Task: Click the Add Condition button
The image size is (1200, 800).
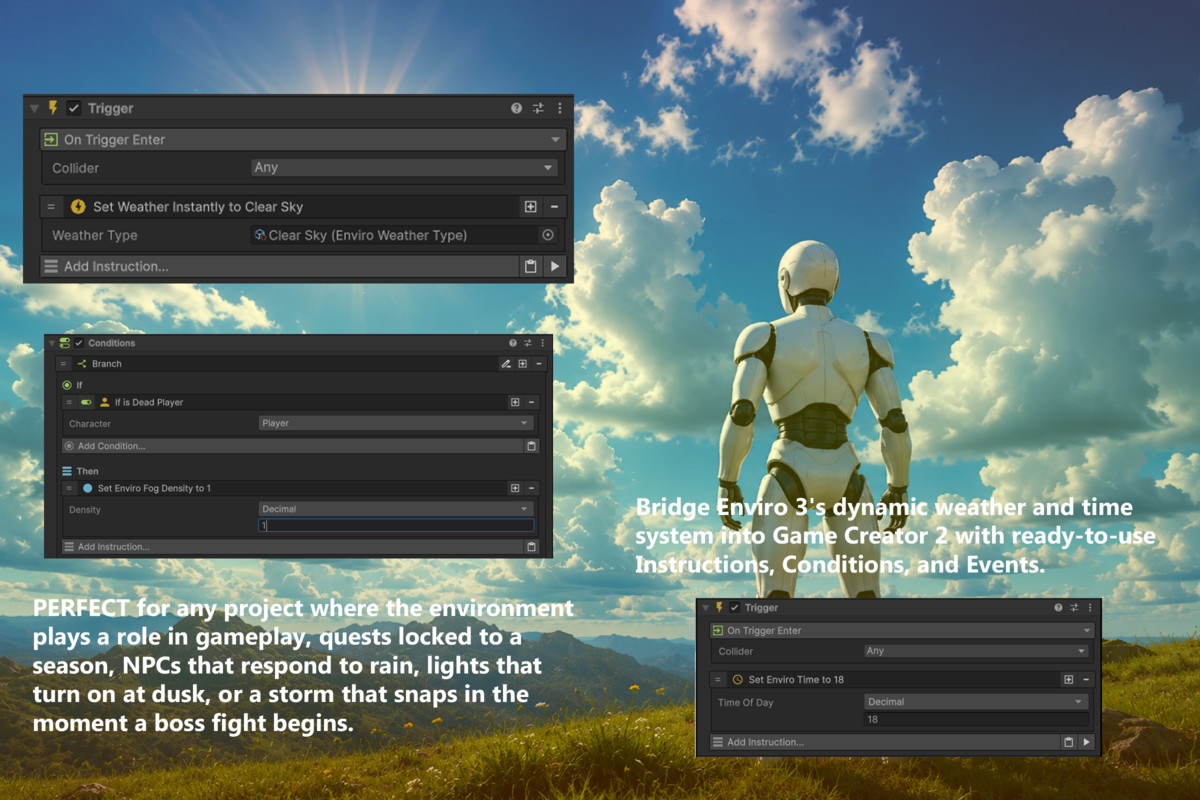Action: coord(292,446)
